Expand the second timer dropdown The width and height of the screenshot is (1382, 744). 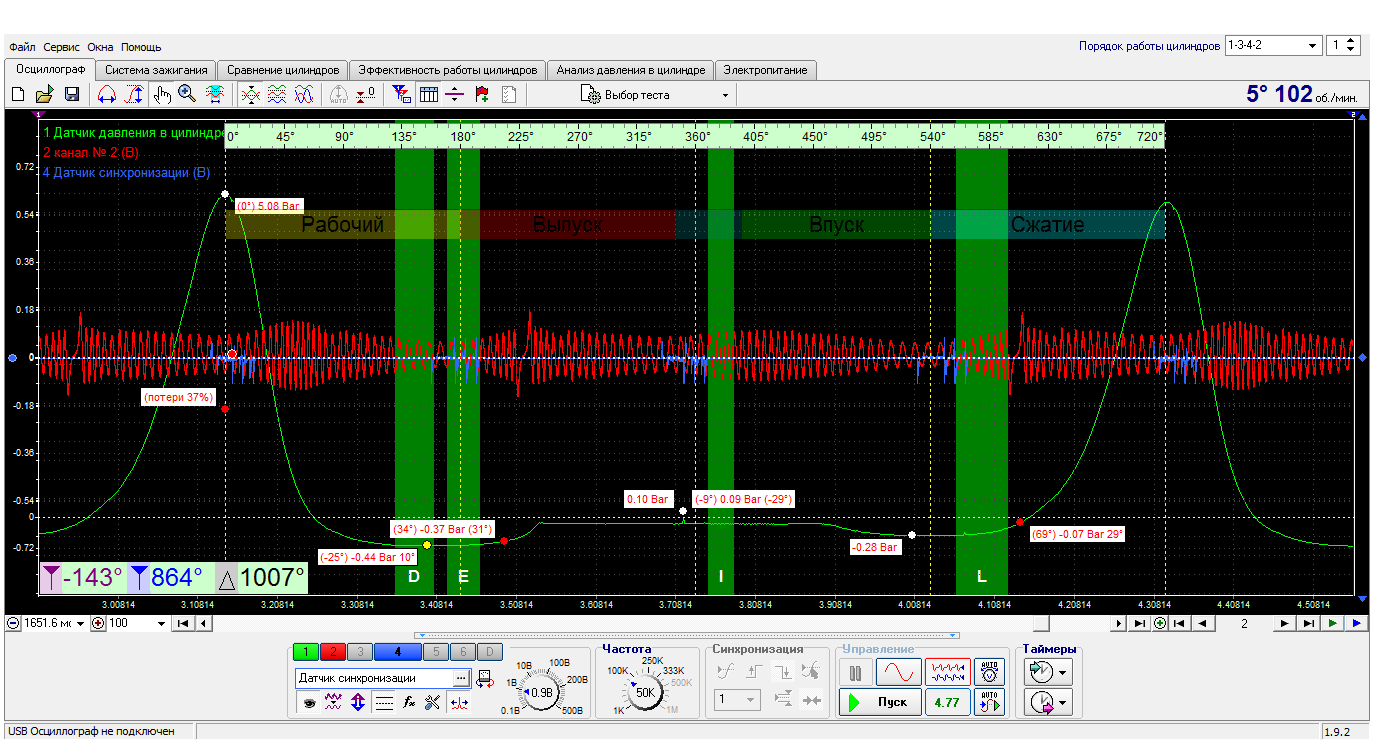1062,703
